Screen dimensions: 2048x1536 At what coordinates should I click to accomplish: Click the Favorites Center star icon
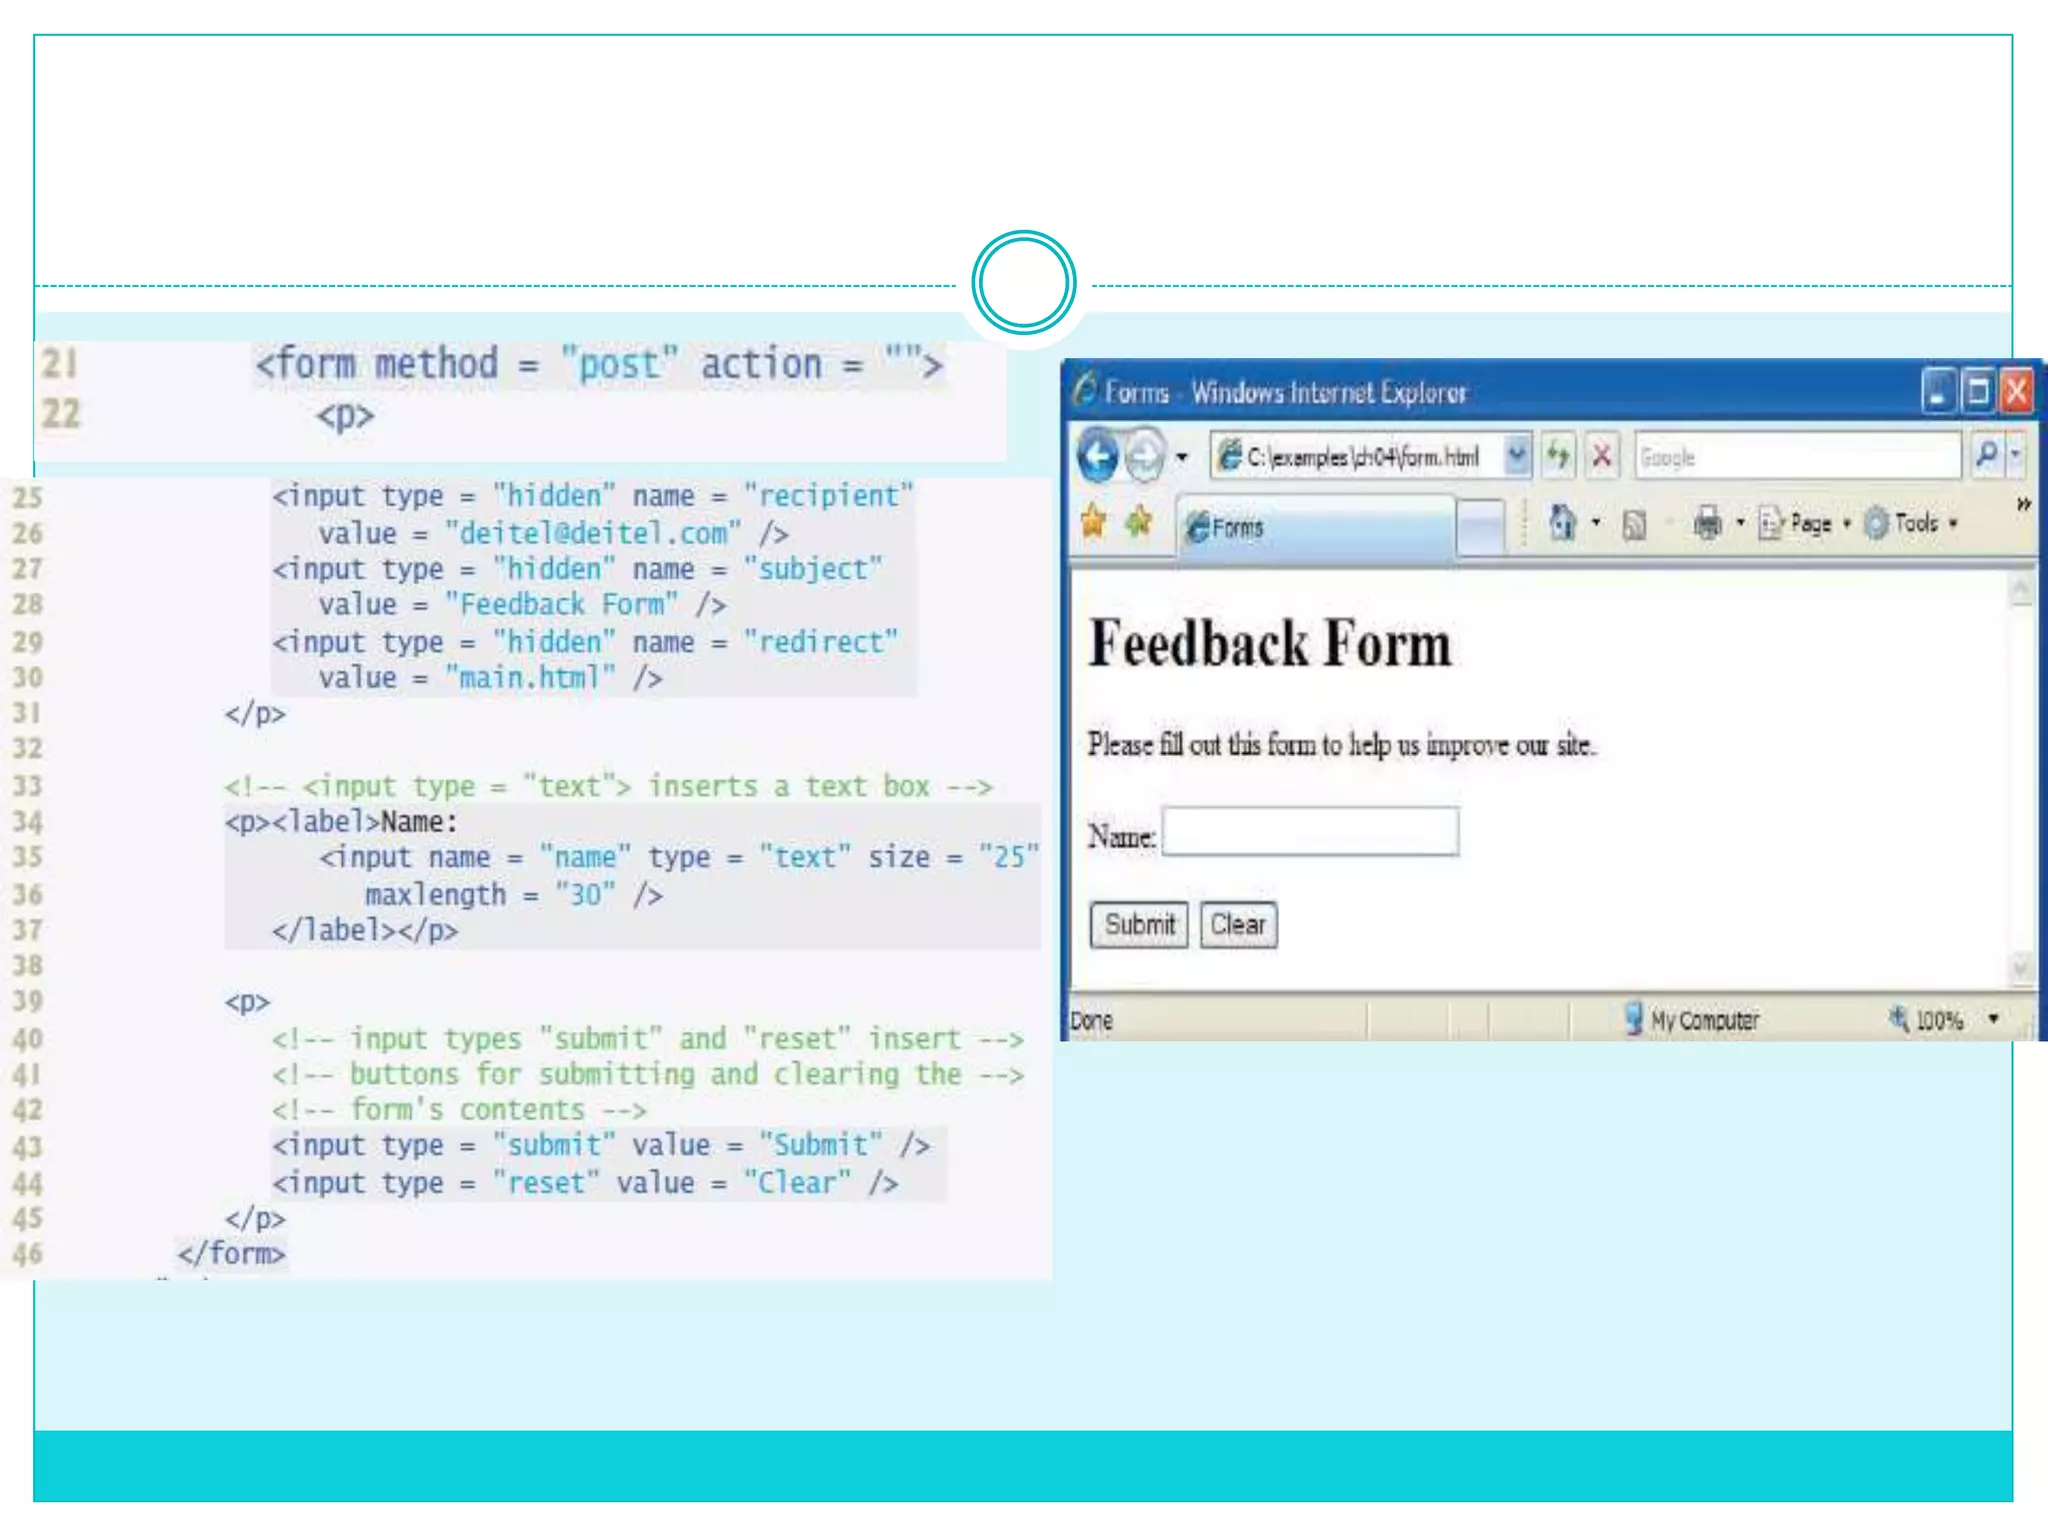click(x=1094, y=521)
